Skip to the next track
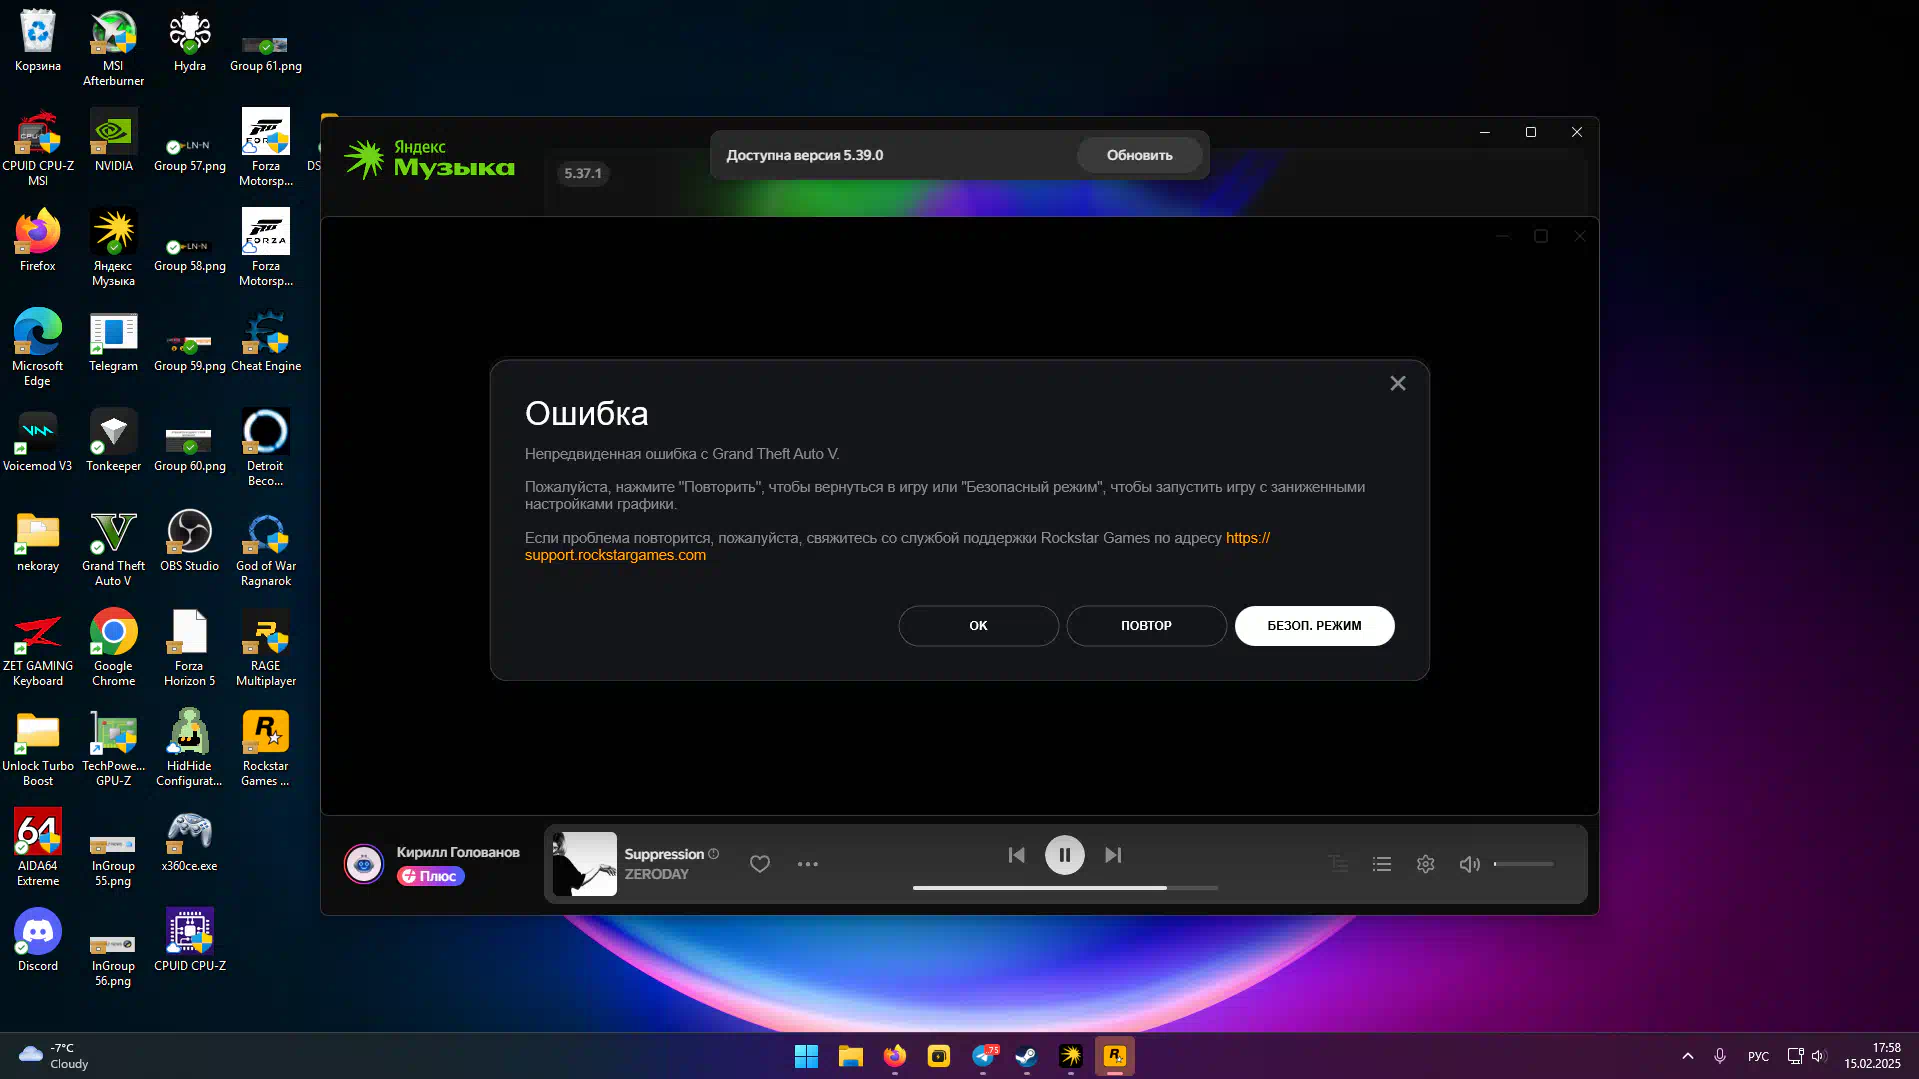The width and height of the screenshot is (1919, 1079). 1112,855
